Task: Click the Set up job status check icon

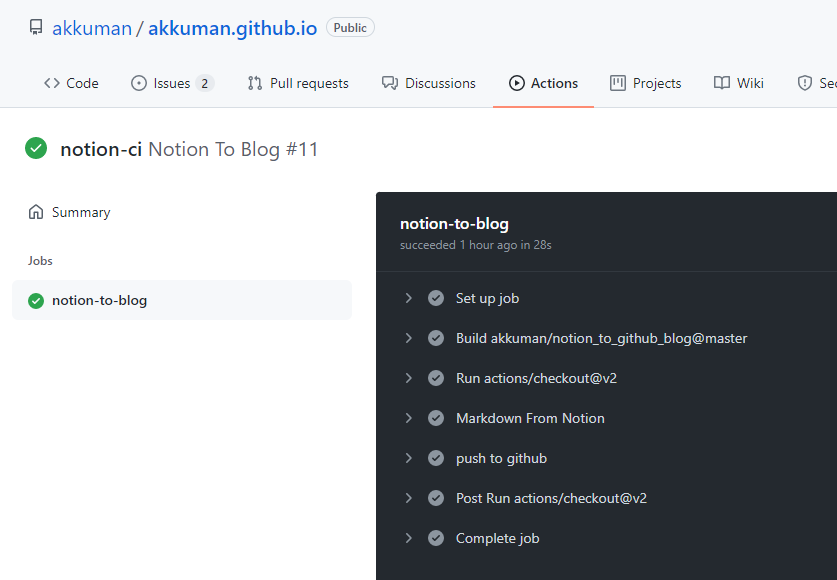Action: click(436, 298)
